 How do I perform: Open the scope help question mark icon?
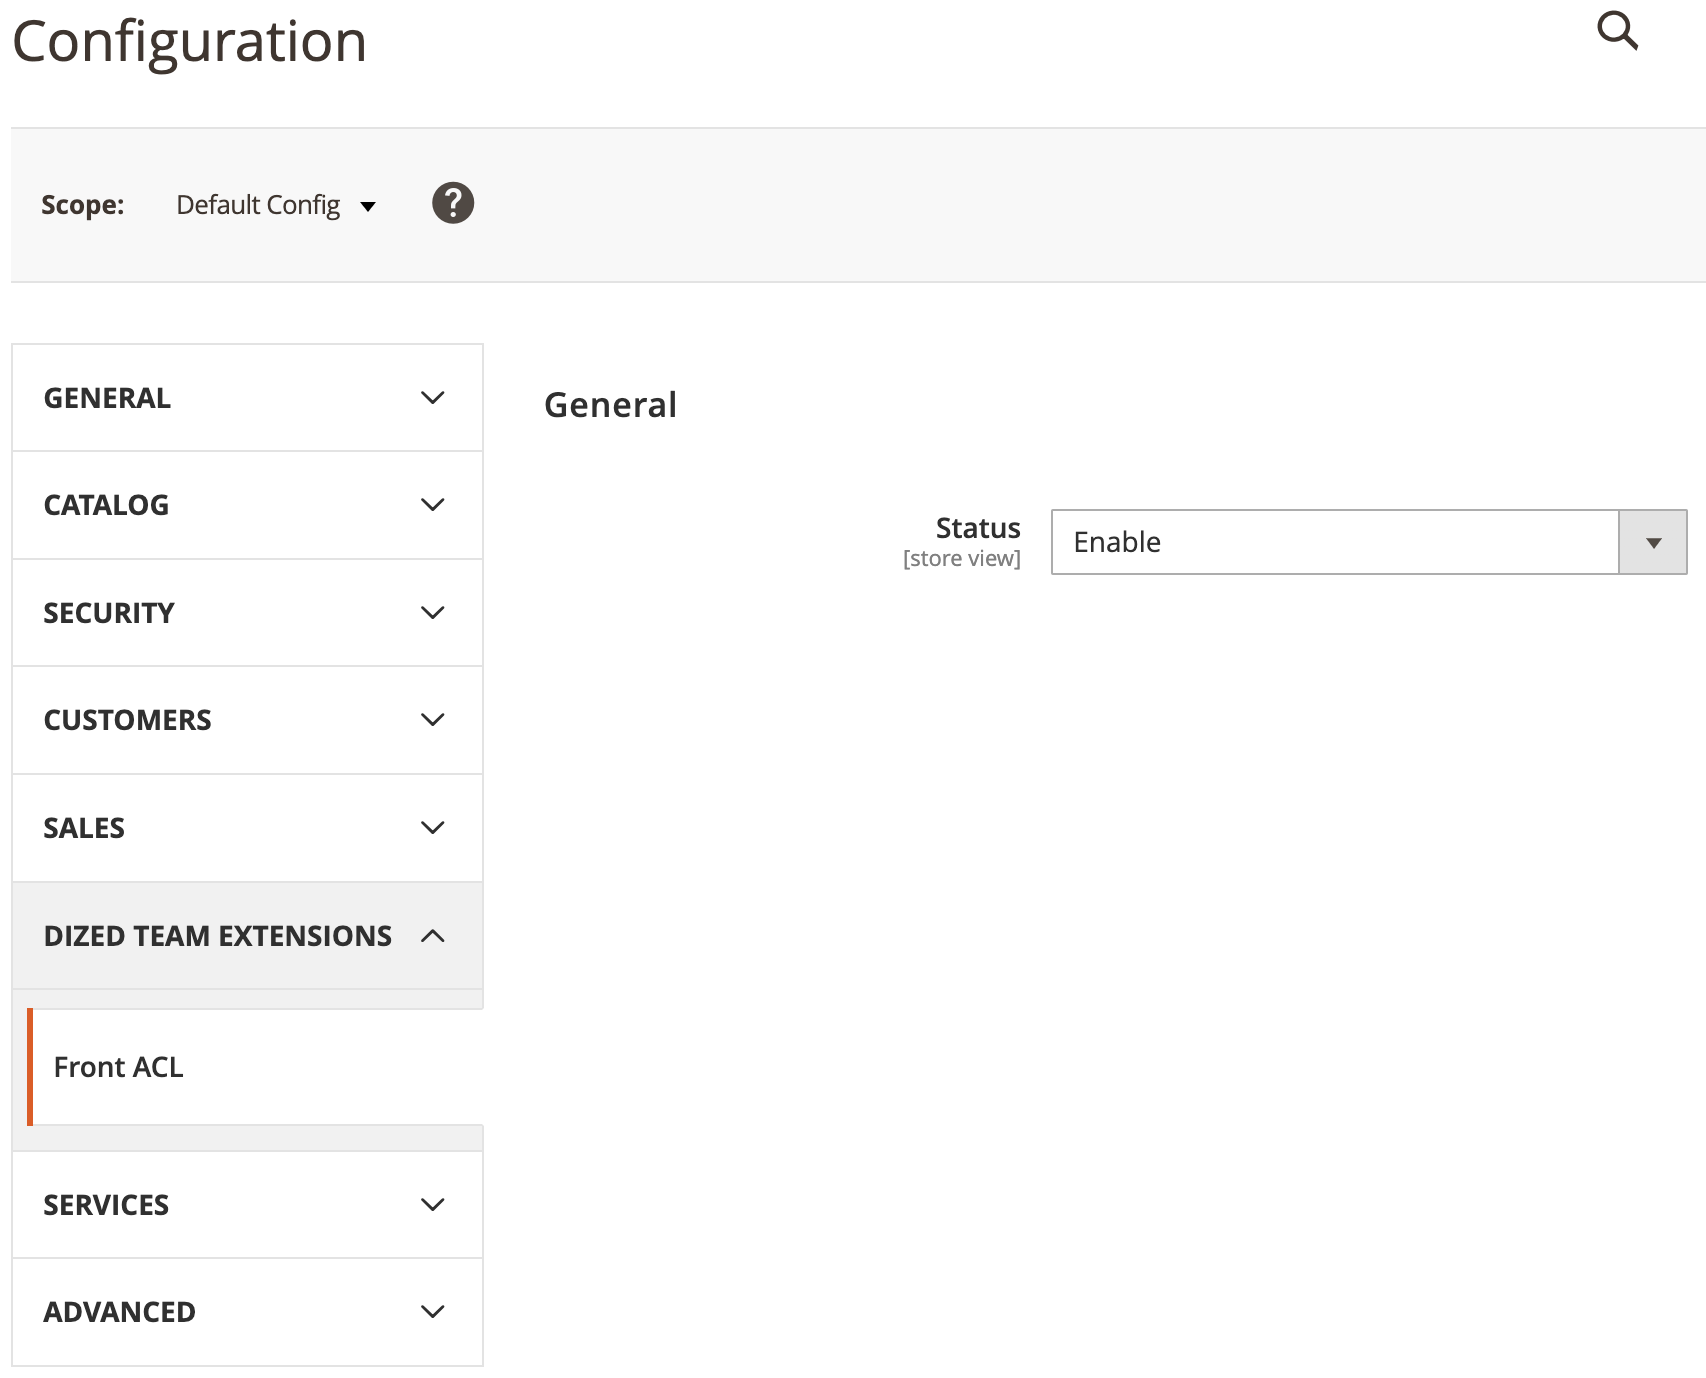[x=452, y=203]
